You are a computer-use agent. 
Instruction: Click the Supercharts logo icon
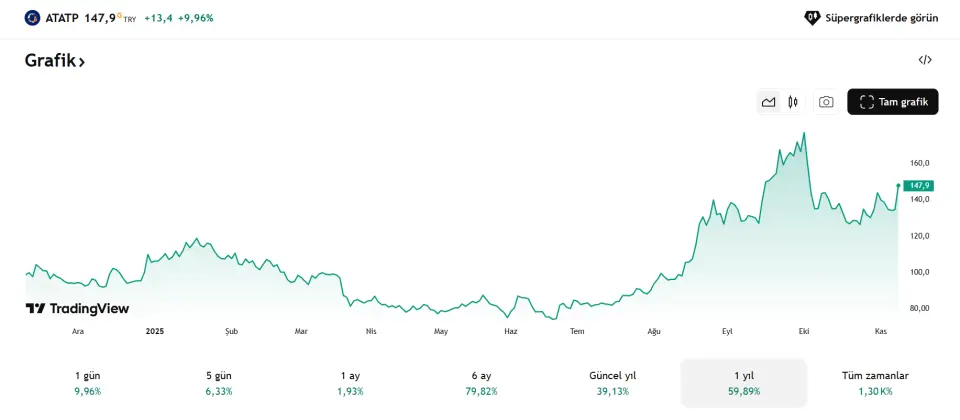tap(812, 18)
